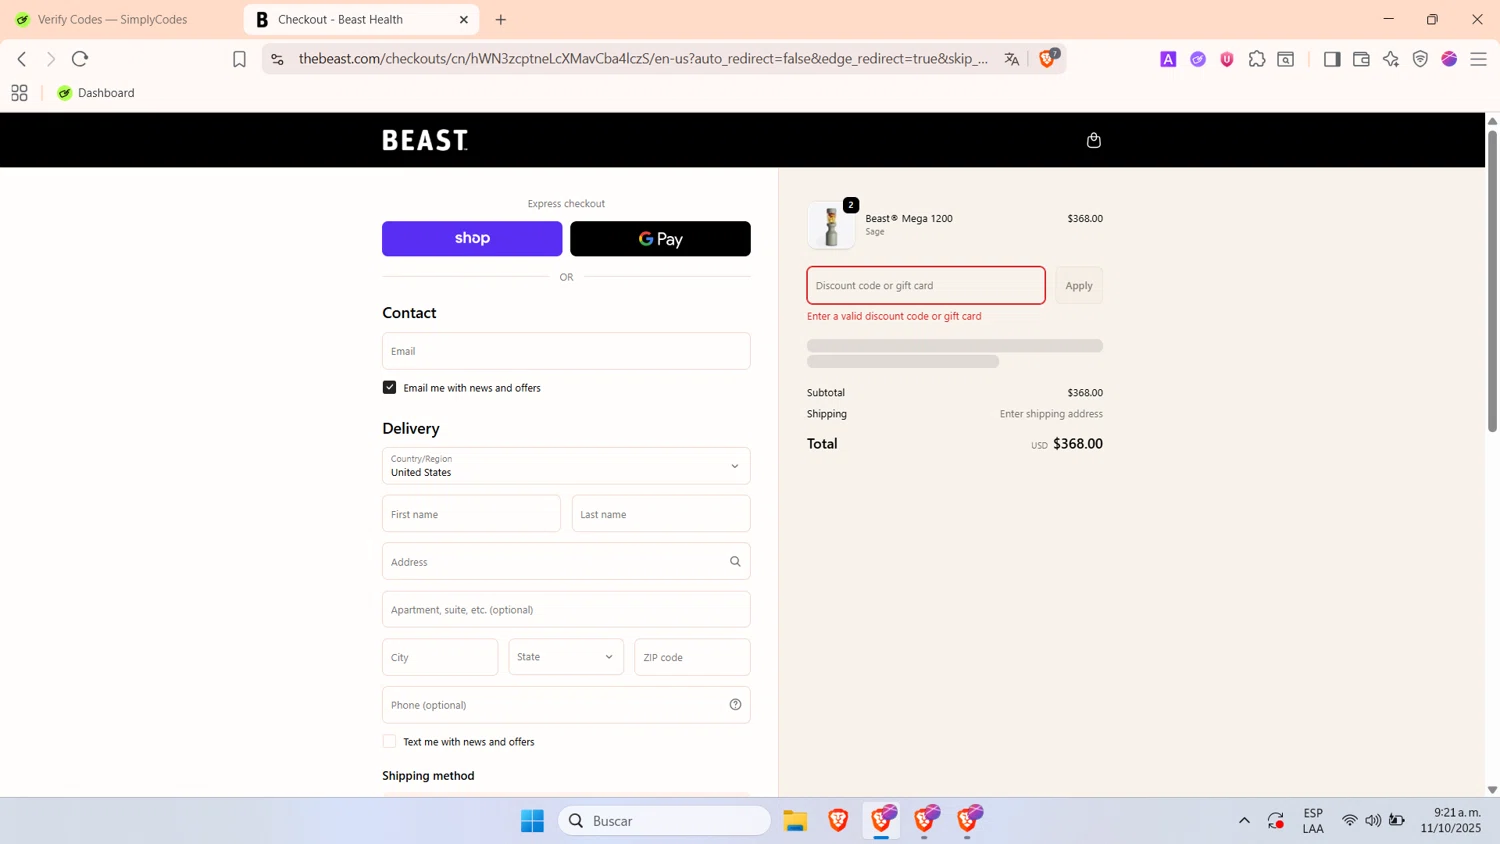1500x844 pixels.
Task: Pay with Shop Pay button
Action: pos(472,239)
